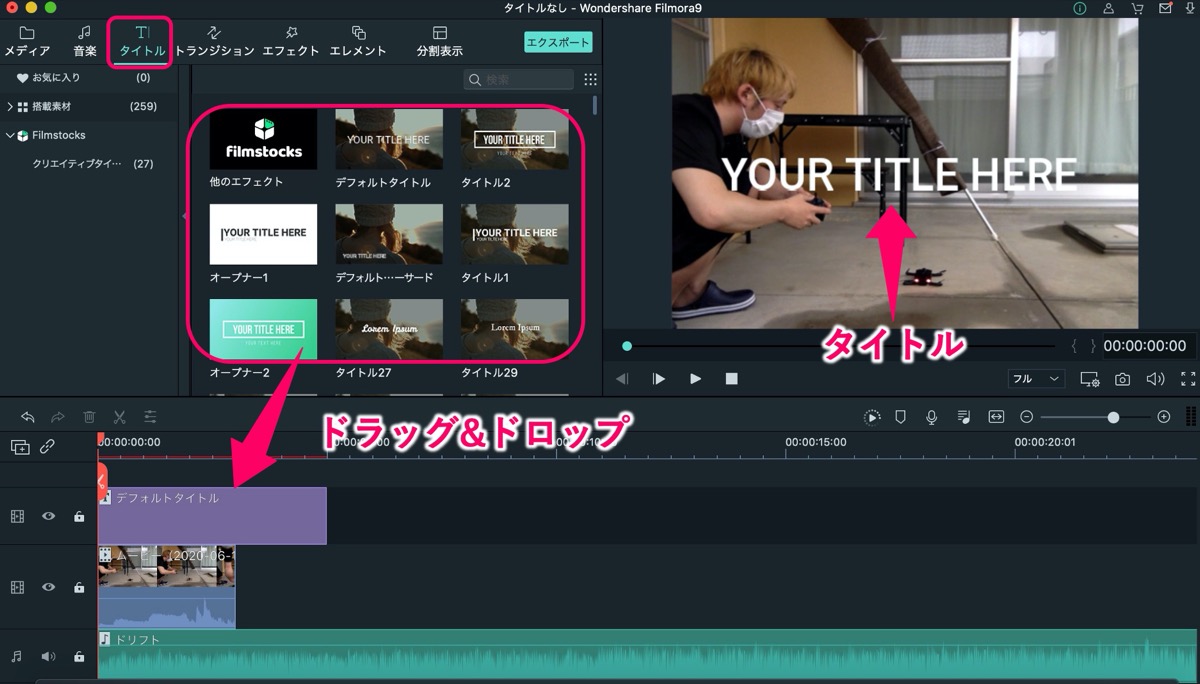Image resolution: width=1200 pixels, height=684 pixels.
Task: Hide the title track with eye icon
Action: 48,516
